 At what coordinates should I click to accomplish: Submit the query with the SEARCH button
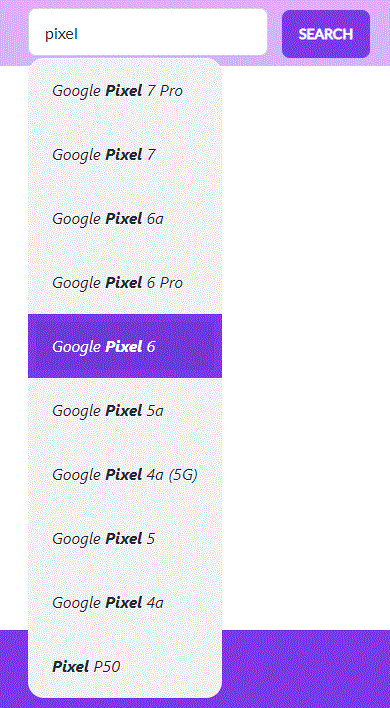326,34
